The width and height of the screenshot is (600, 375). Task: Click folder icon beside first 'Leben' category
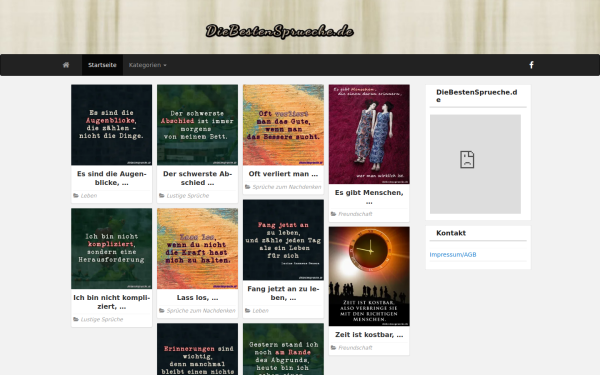(76, 196)
